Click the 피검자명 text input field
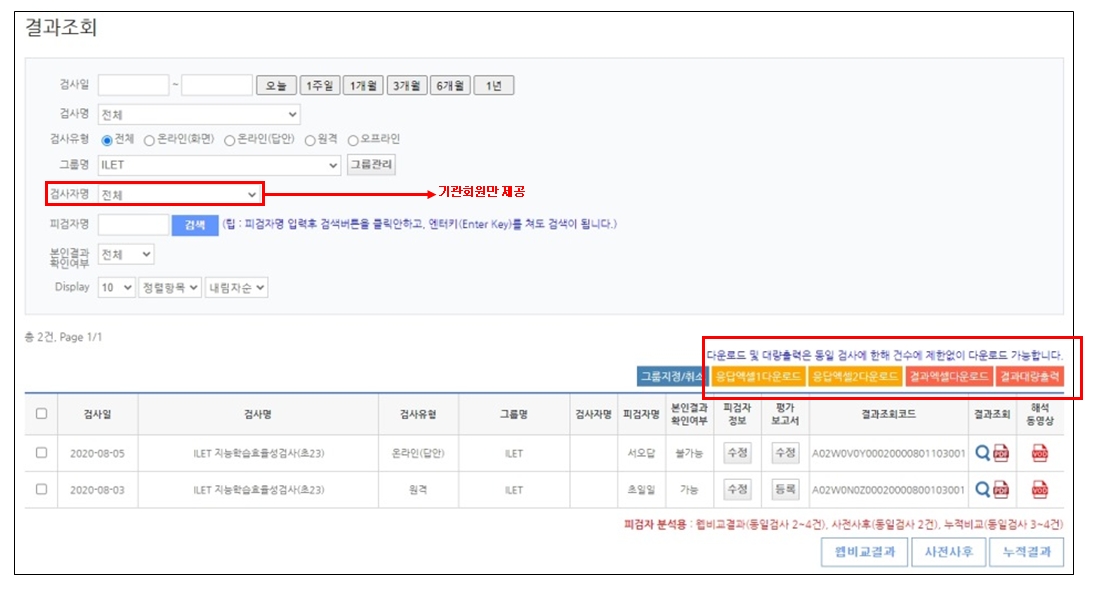Viewport: 1095px width, 589px height. (133, 225)
